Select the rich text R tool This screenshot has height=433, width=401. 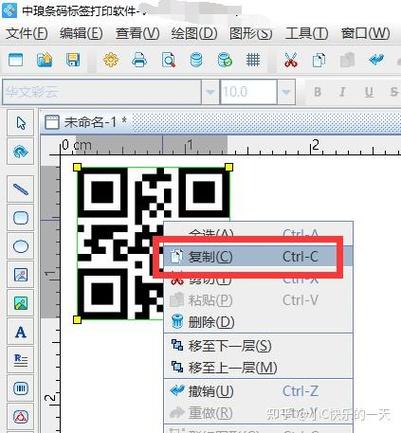click(21, 360)
